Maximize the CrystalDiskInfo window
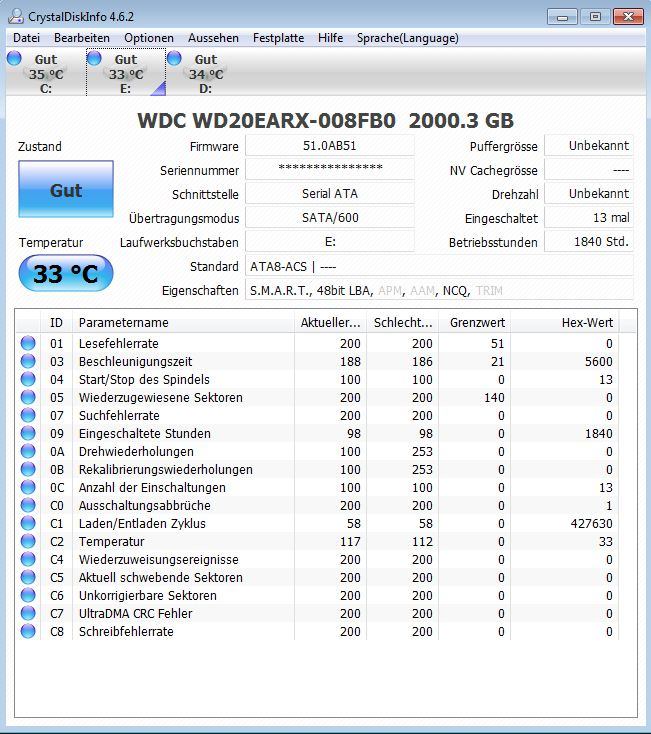 coord(595,17)
